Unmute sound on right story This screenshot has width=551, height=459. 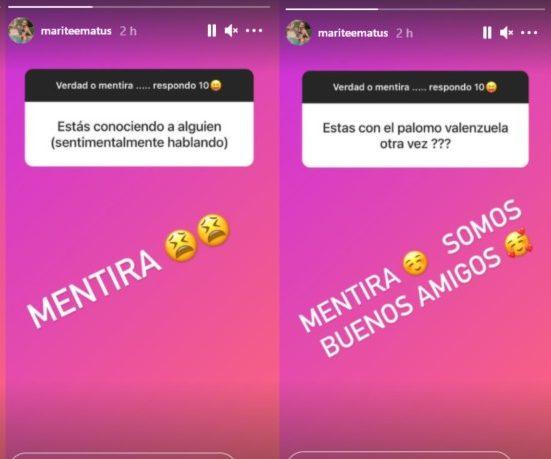[506, 33]
